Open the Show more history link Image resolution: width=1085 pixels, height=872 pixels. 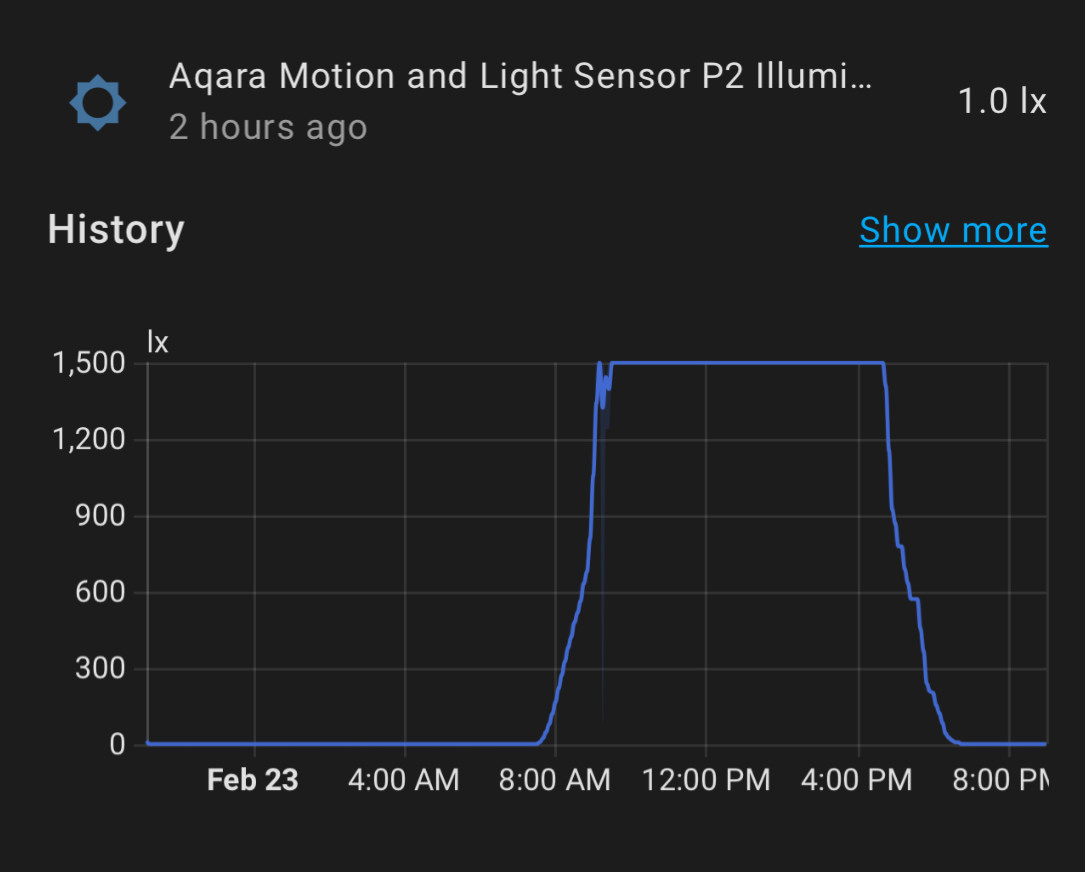pos(953,230)
